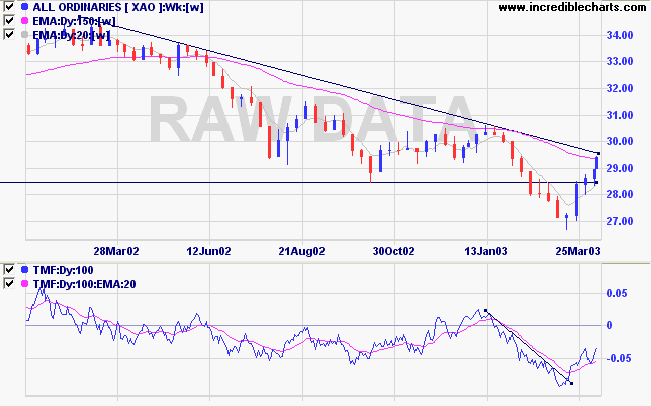Select the downtrend line's right end handle
The width and height of the screenshot is (651, 406).
tap(598, 154)
